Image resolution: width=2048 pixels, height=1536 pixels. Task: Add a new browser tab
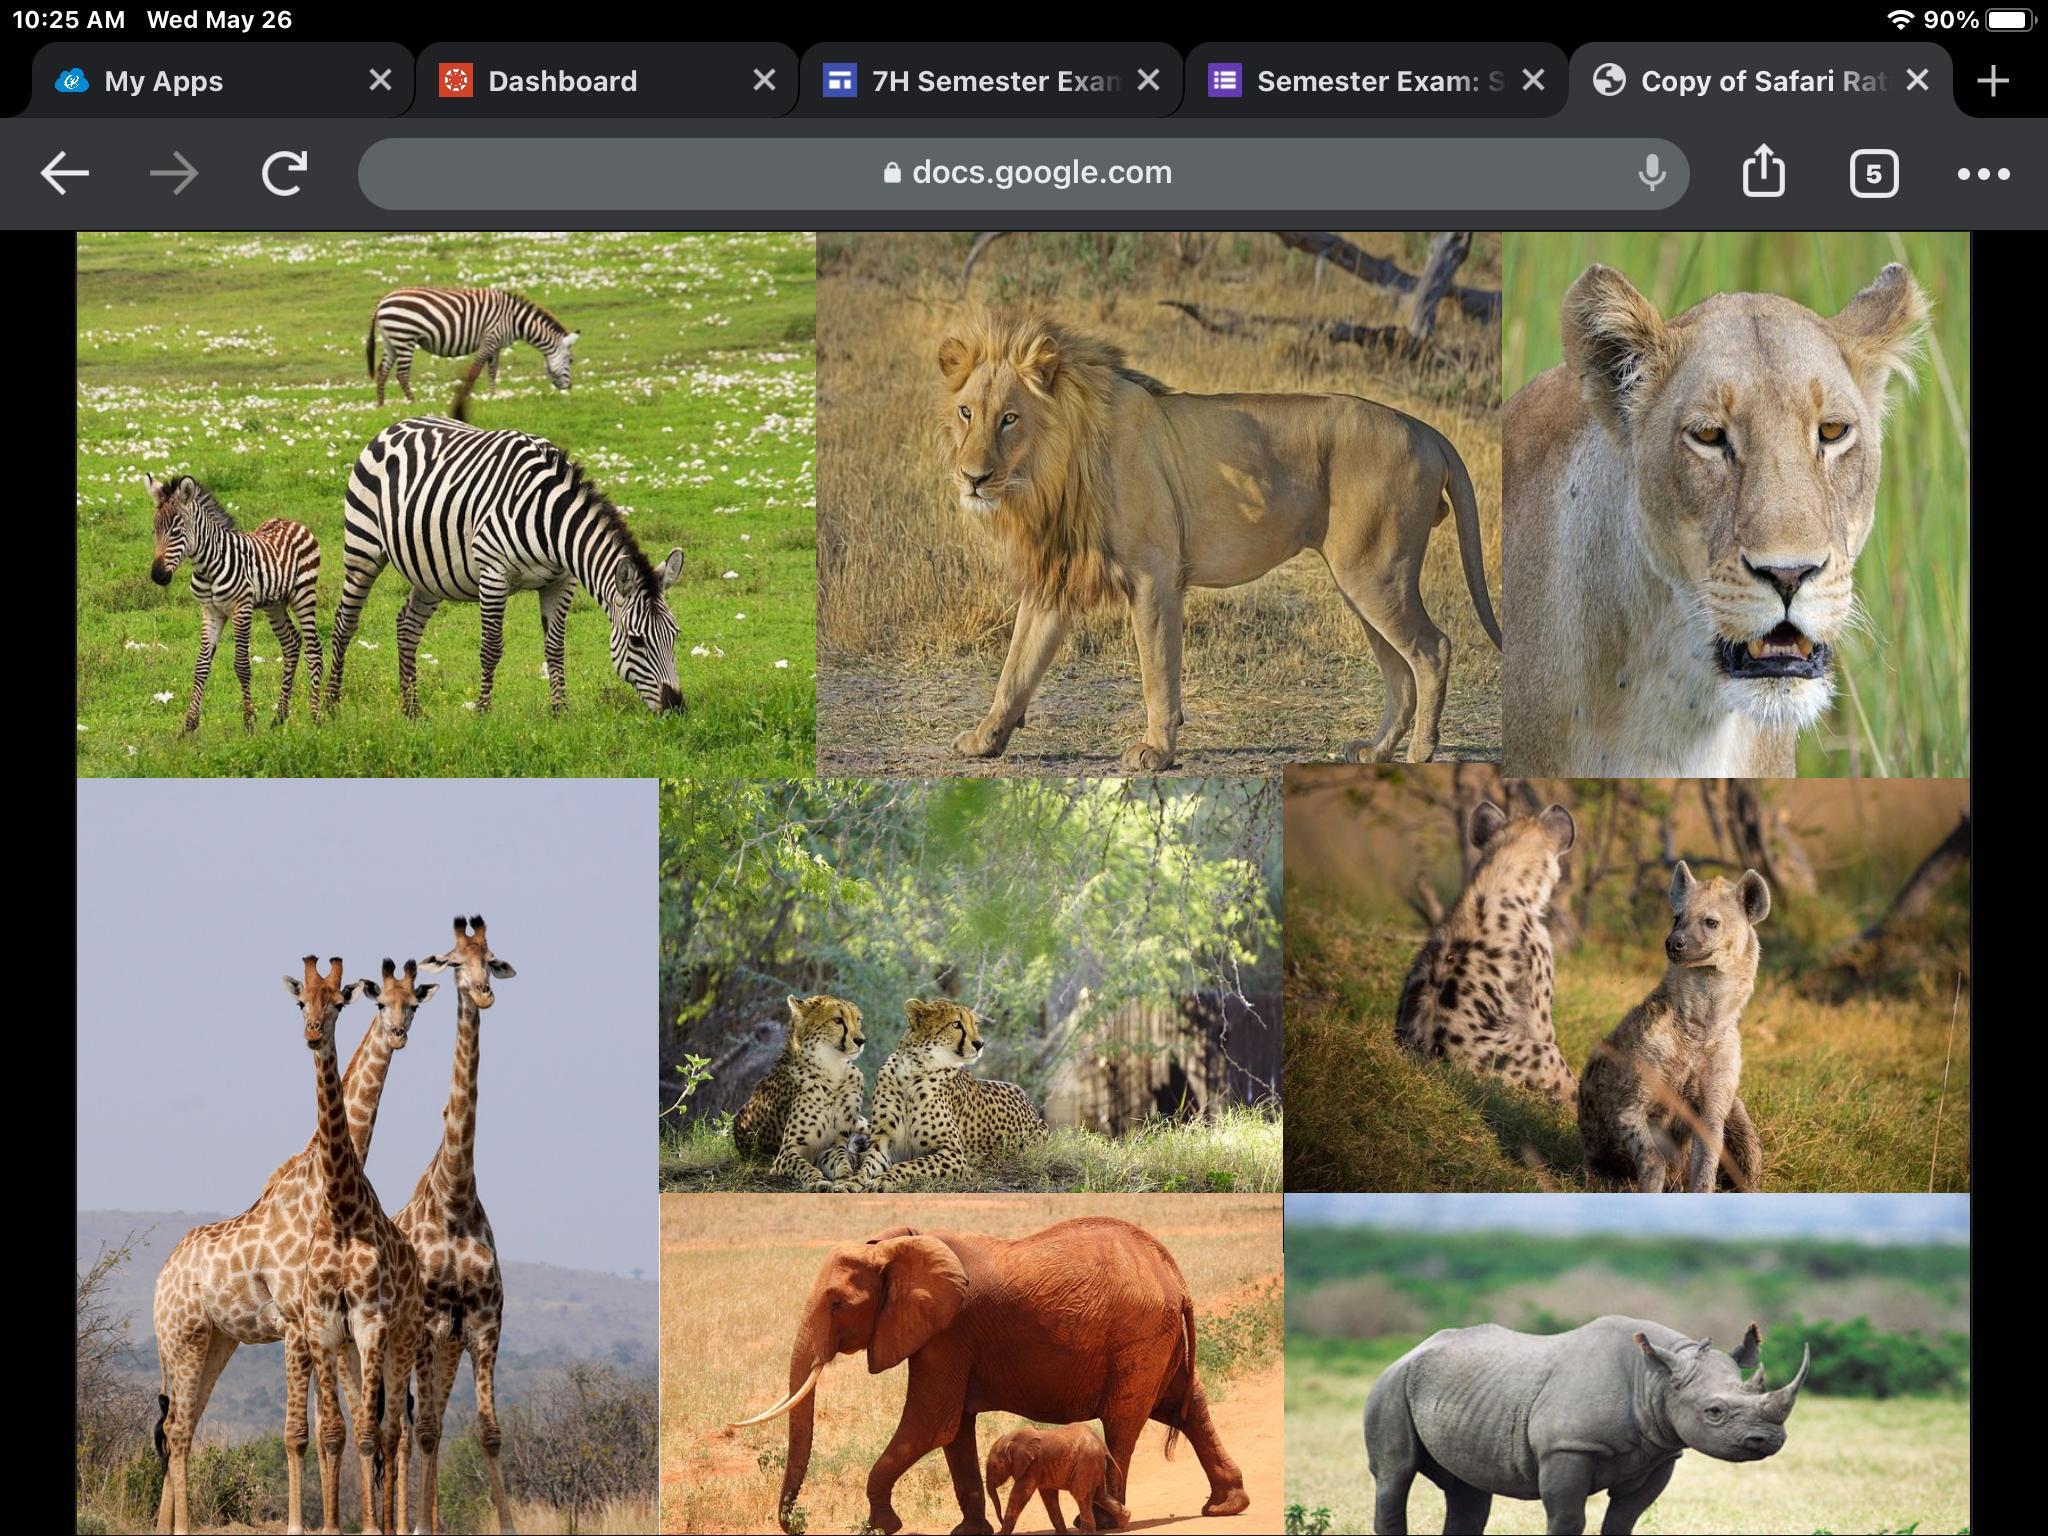point(1993,81)
